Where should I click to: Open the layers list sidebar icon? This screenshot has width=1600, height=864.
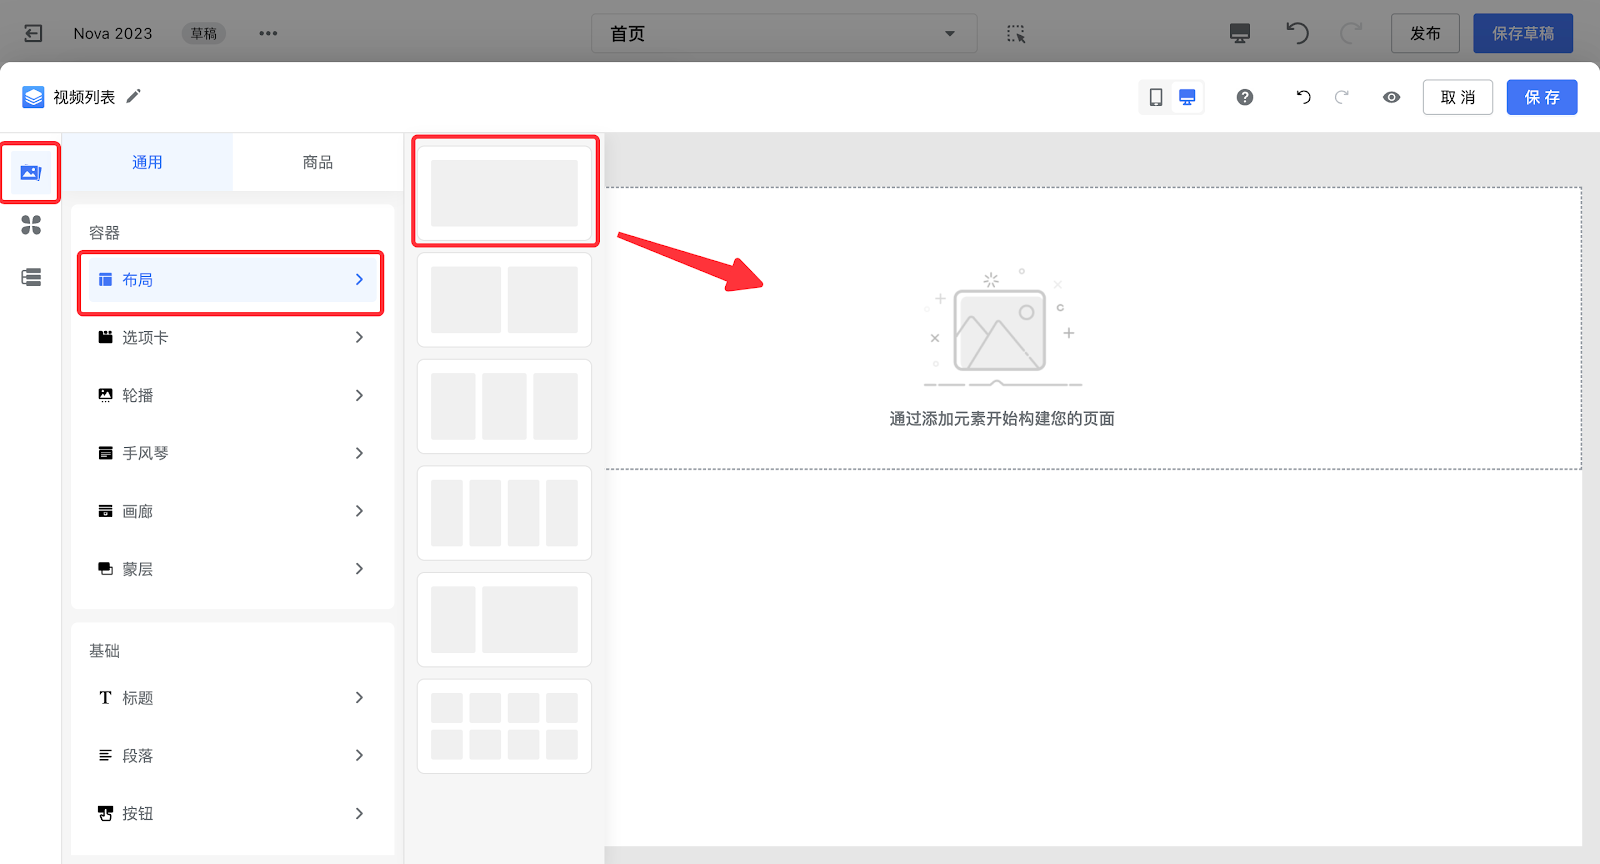31,277
